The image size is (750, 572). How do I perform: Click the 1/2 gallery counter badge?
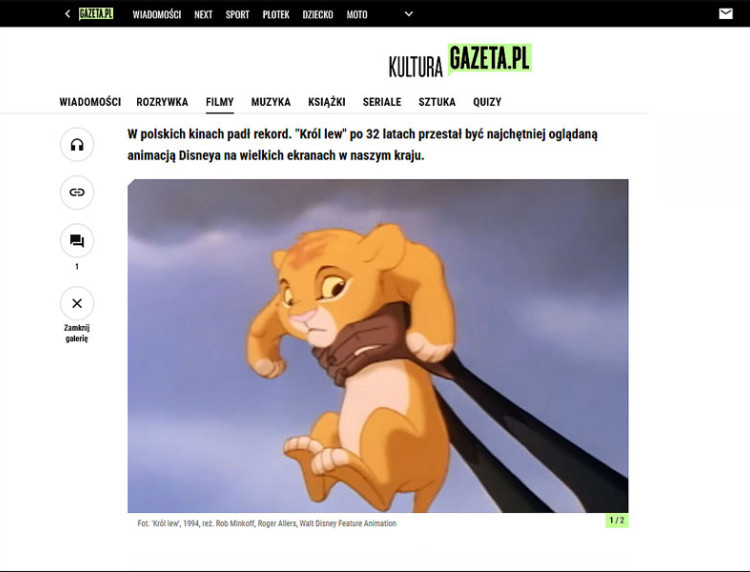coord(617,521)
